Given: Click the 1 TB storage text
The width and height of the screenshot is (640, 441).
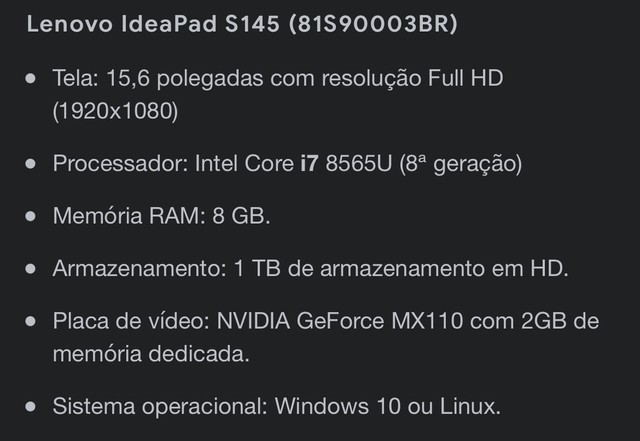Looking at the screenshot, I should point(257,269).
